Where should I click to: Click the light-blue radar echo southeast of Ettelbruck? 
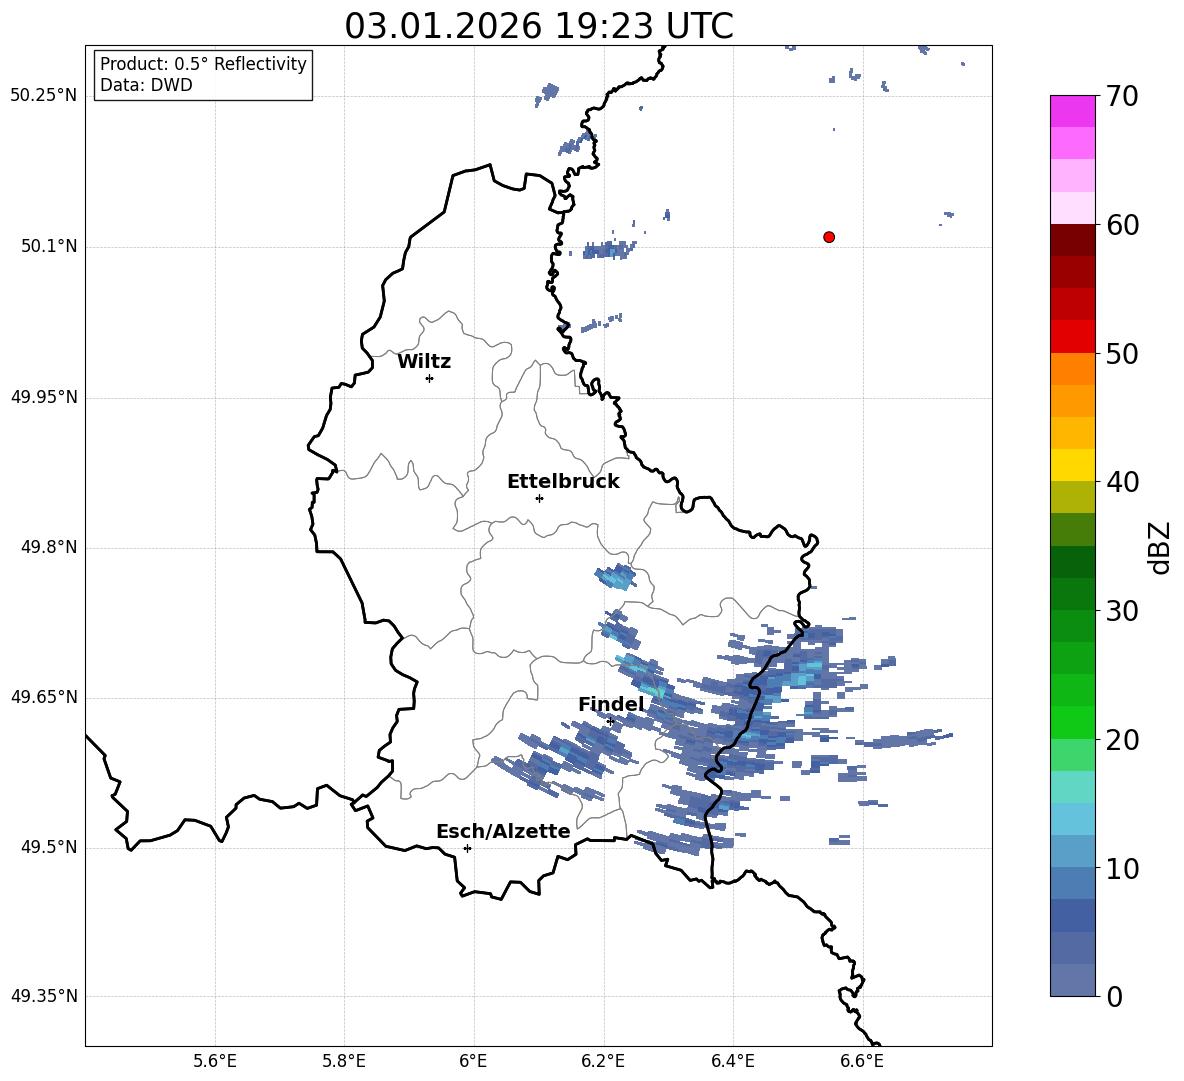(x=616, y=577)
